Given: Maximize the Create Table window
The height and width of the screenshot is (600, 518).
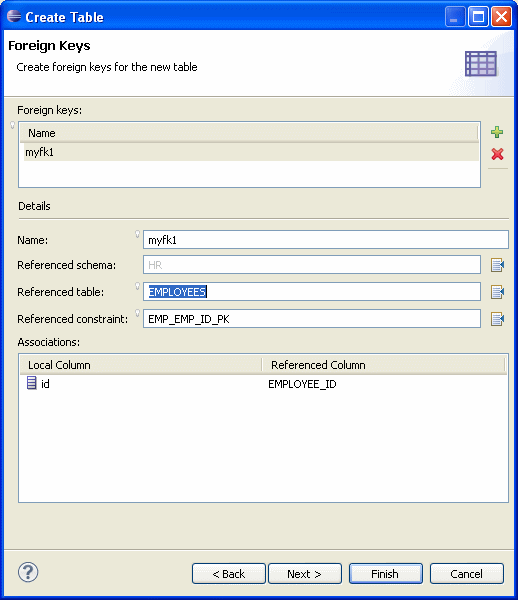Looking at the screenshot, I should (478, 17).
